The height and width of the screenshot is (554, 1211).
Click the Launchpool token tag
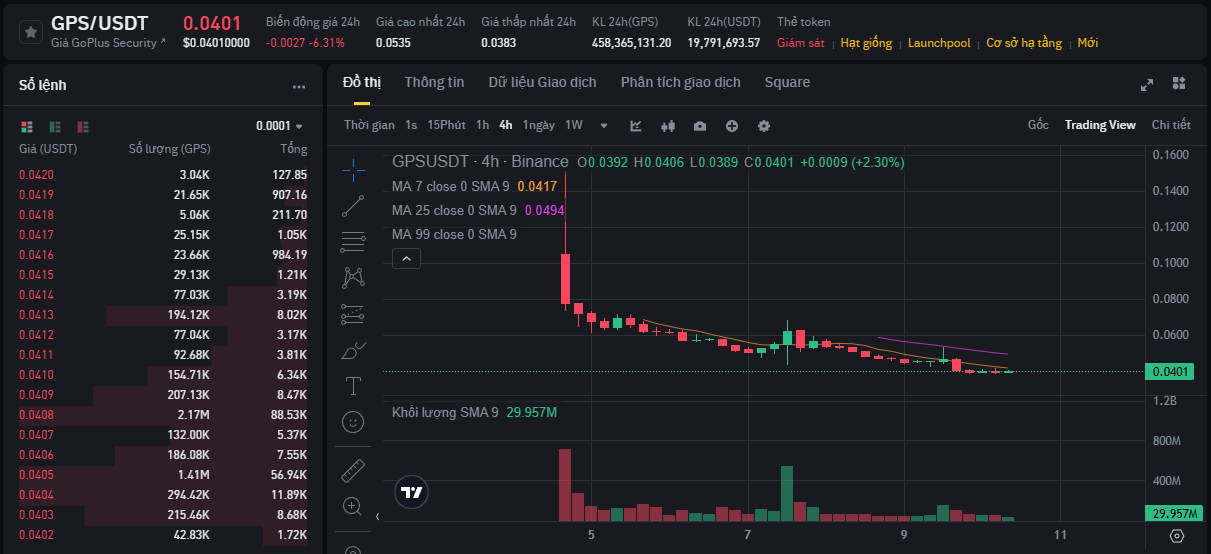tap(939, 43)
